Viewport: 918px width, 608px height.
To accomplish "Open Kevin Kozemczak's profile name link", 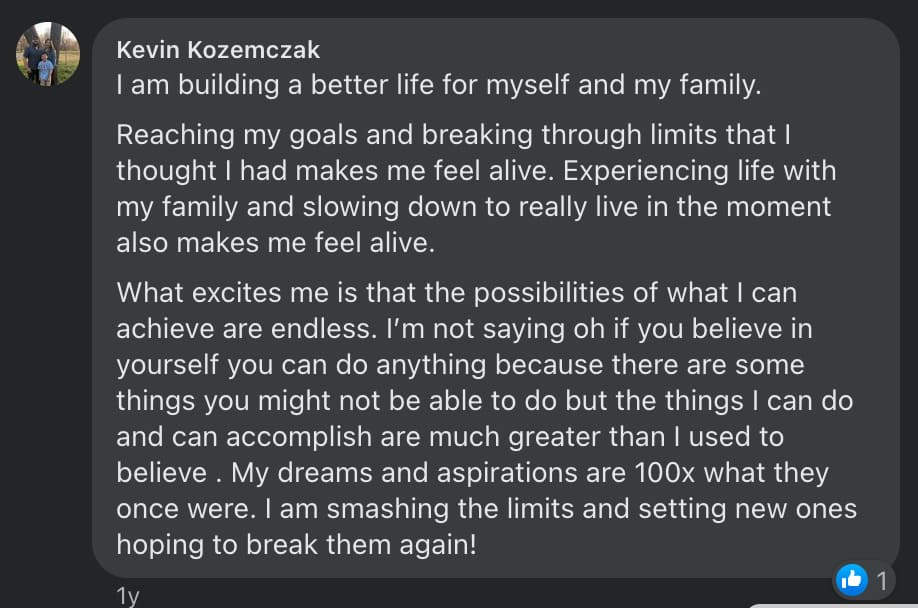I will click(x=218, y=50).
